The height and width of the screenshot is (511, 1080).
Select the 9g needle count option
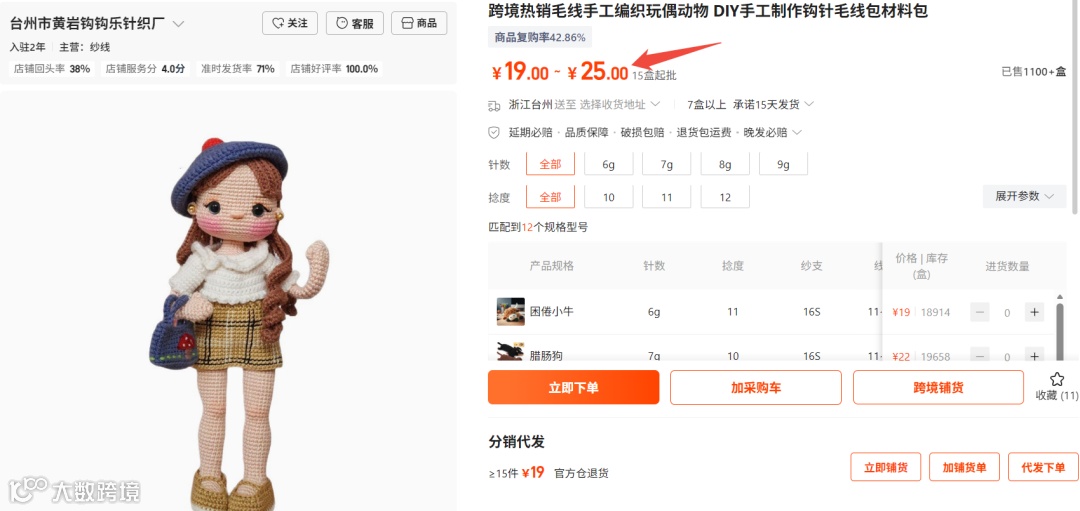coord(783,165)
